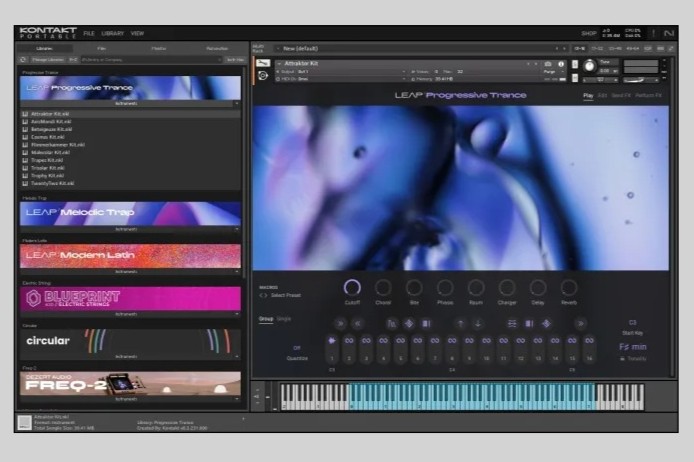Click the envelope shape icon above pad 4
This screenshot has height=462, width=694.
coord(392,323)
